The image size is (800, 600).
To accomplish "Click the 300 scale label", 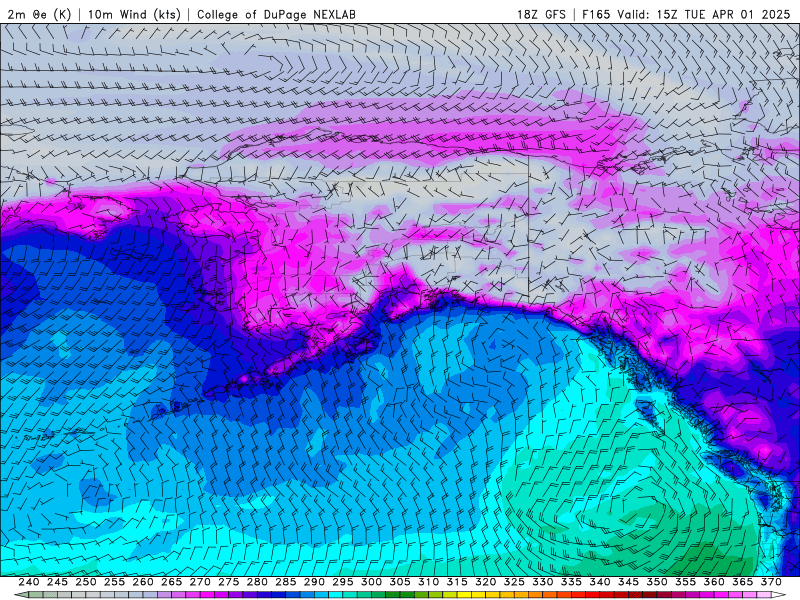I will point(371,582).
